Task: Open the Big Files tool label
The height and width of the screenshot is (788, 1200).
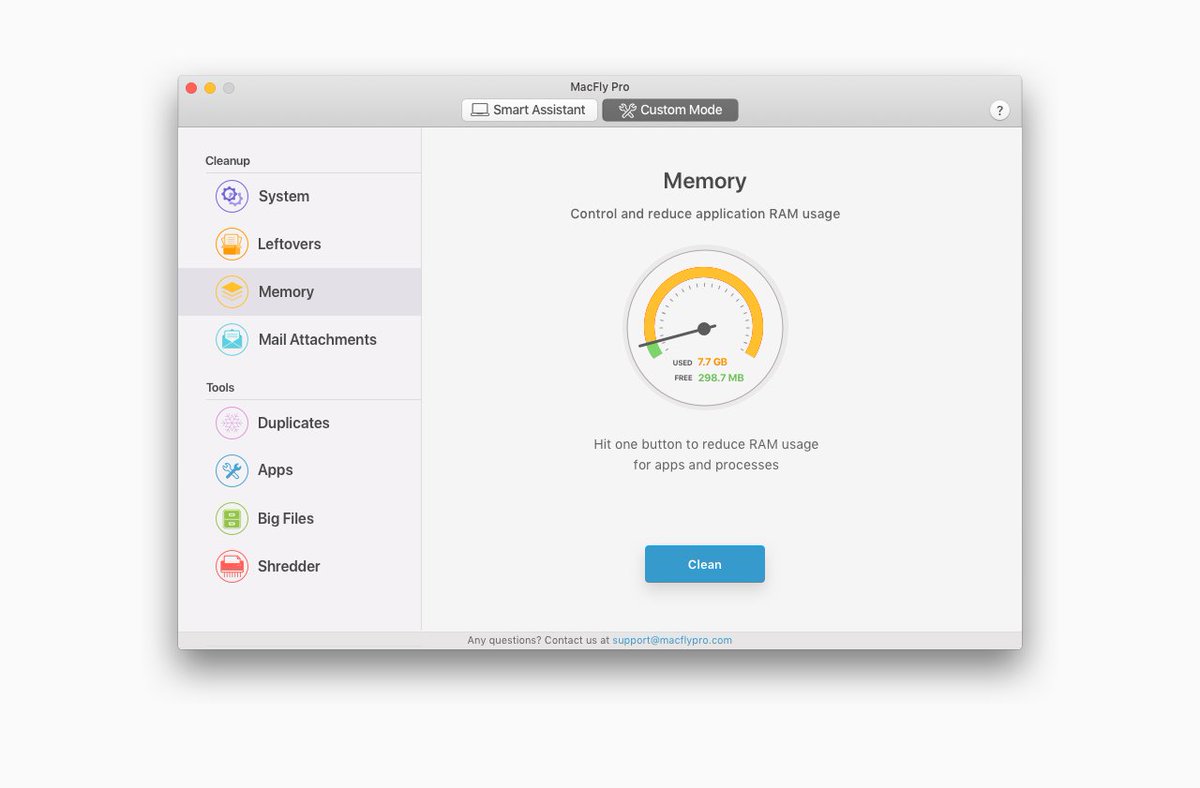Action: 286,518
